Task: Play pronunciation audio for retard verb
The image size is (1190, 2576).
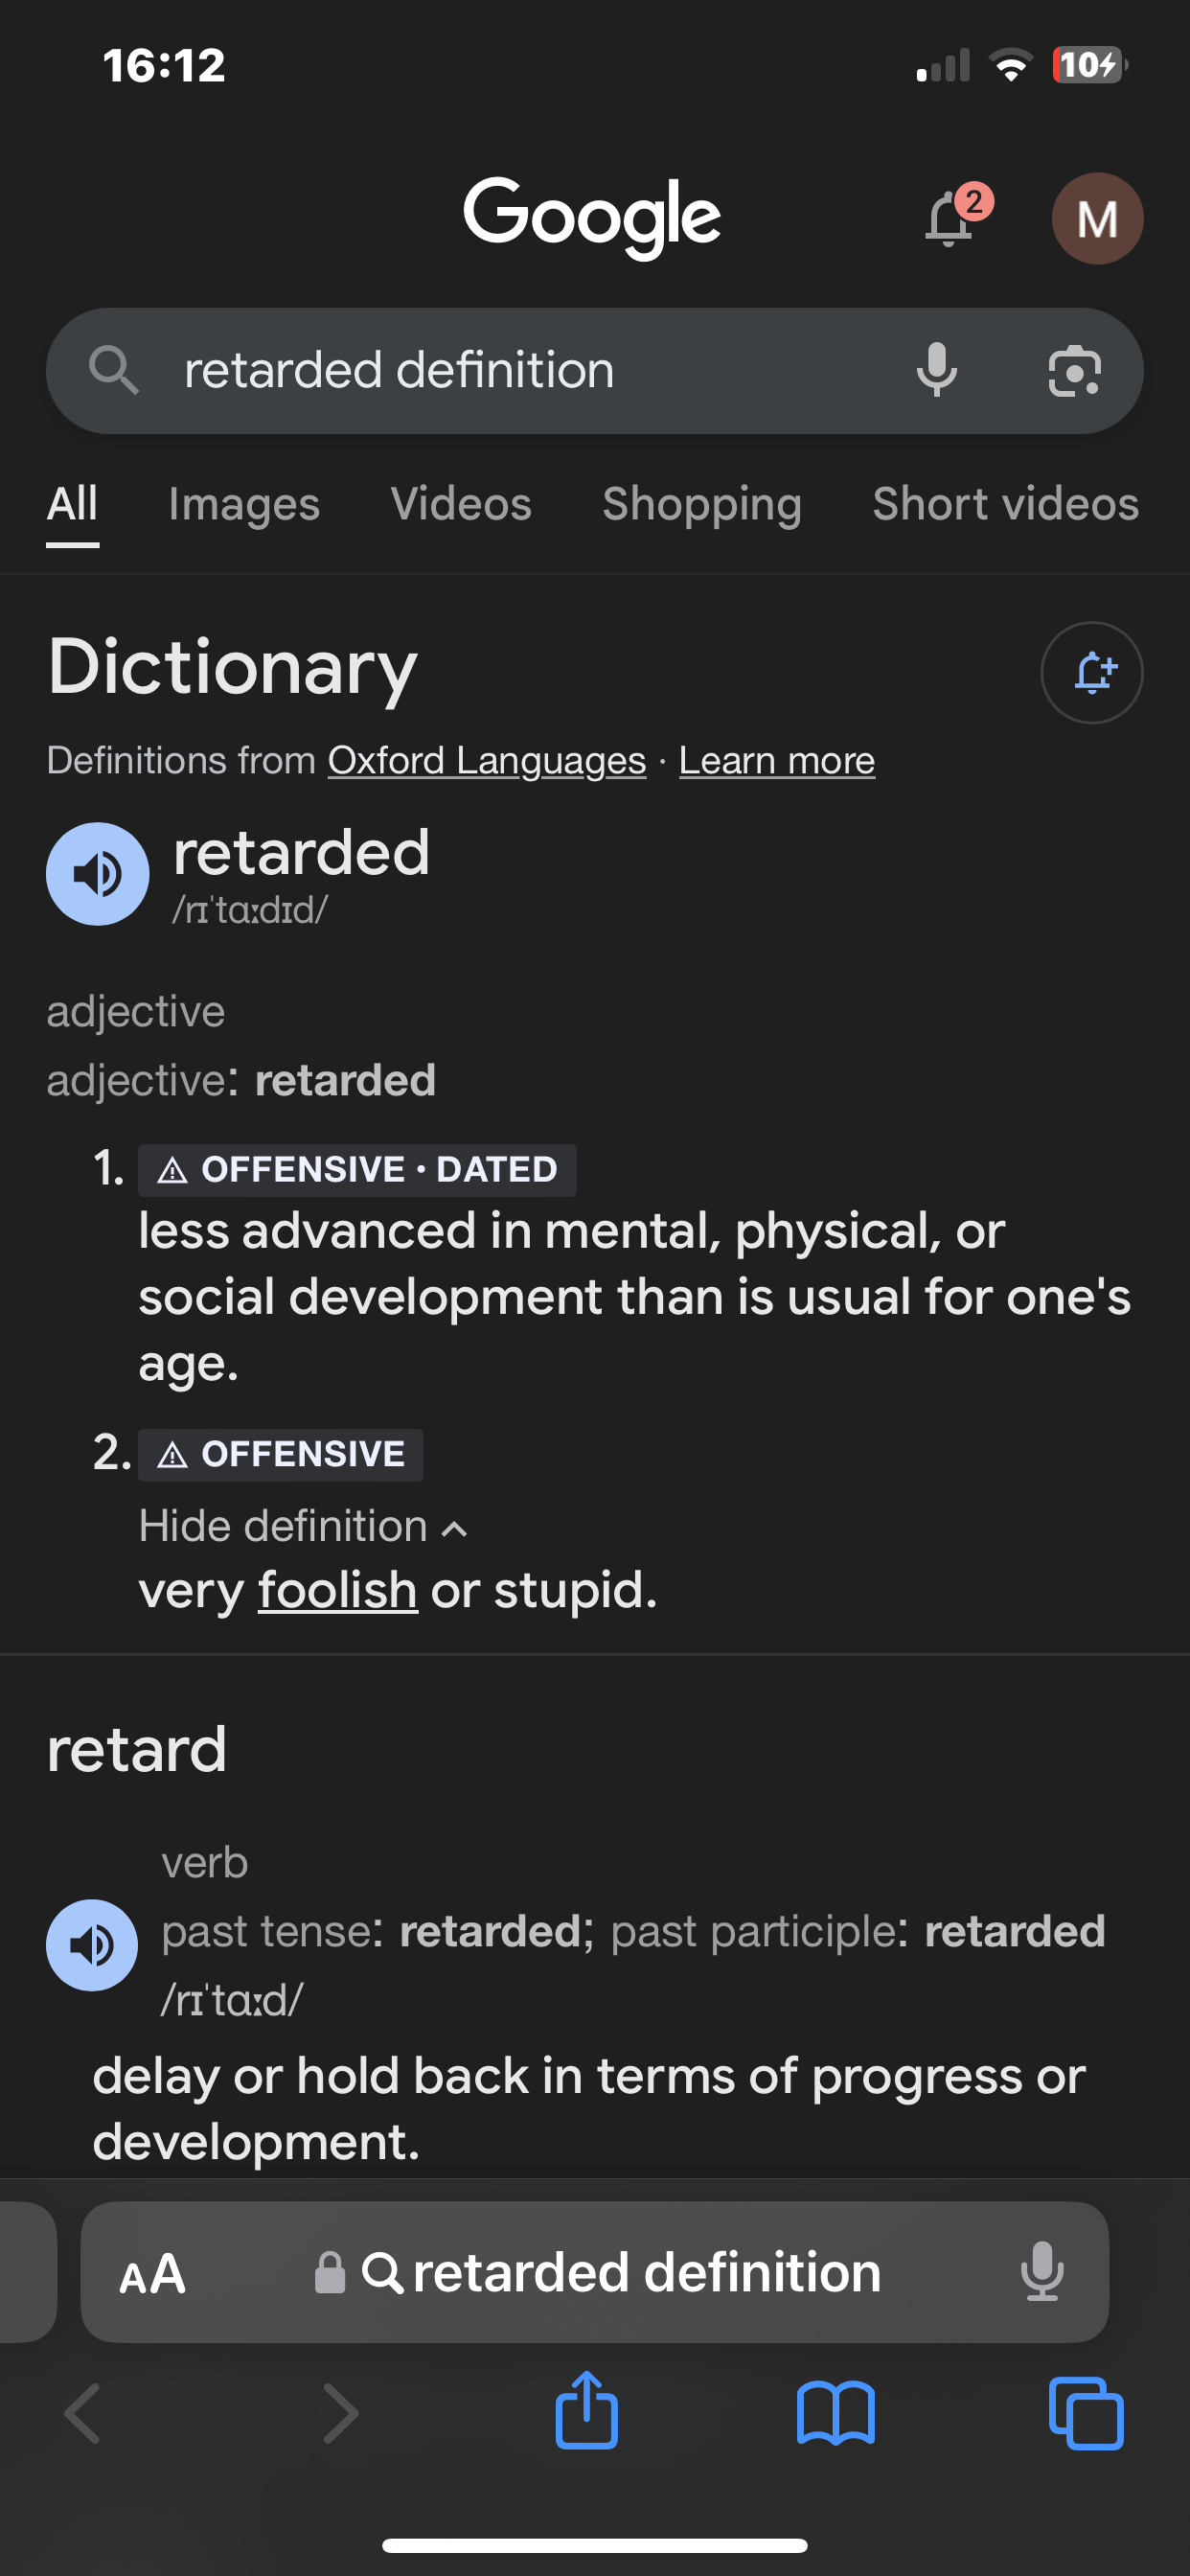Action: 92,1945
